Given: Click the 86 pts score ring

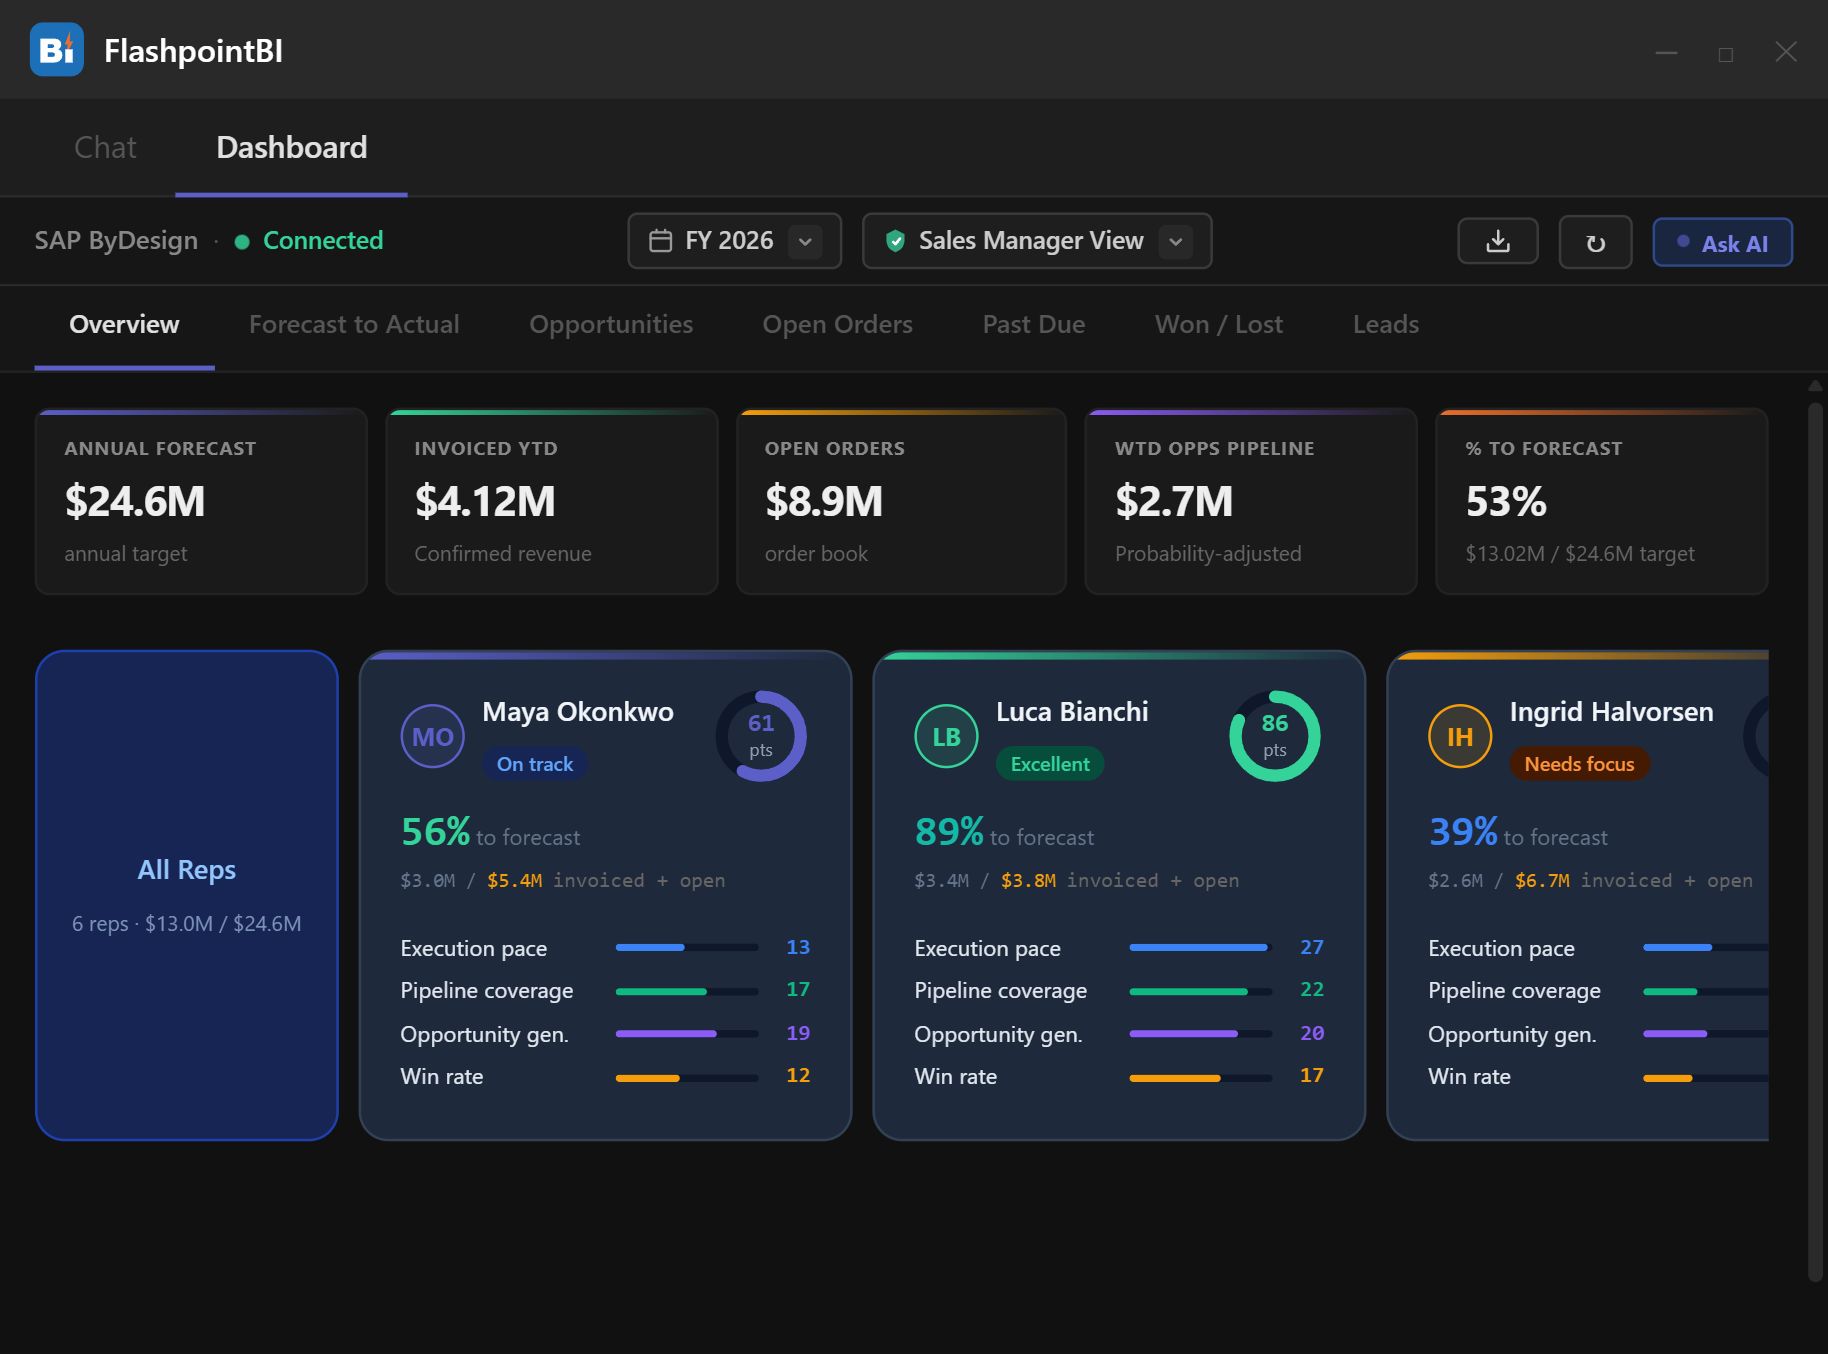Looking at the screenshot, I should 1275,736.
